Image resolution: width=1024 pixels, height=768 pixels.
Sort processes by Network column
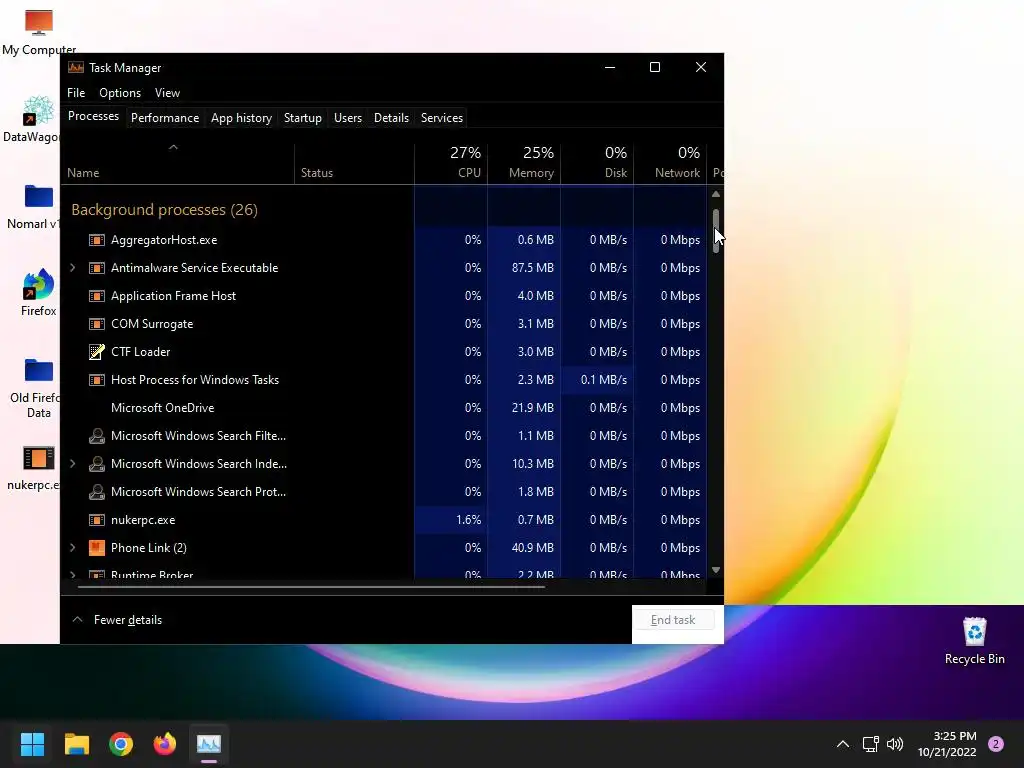coord(670,162)
